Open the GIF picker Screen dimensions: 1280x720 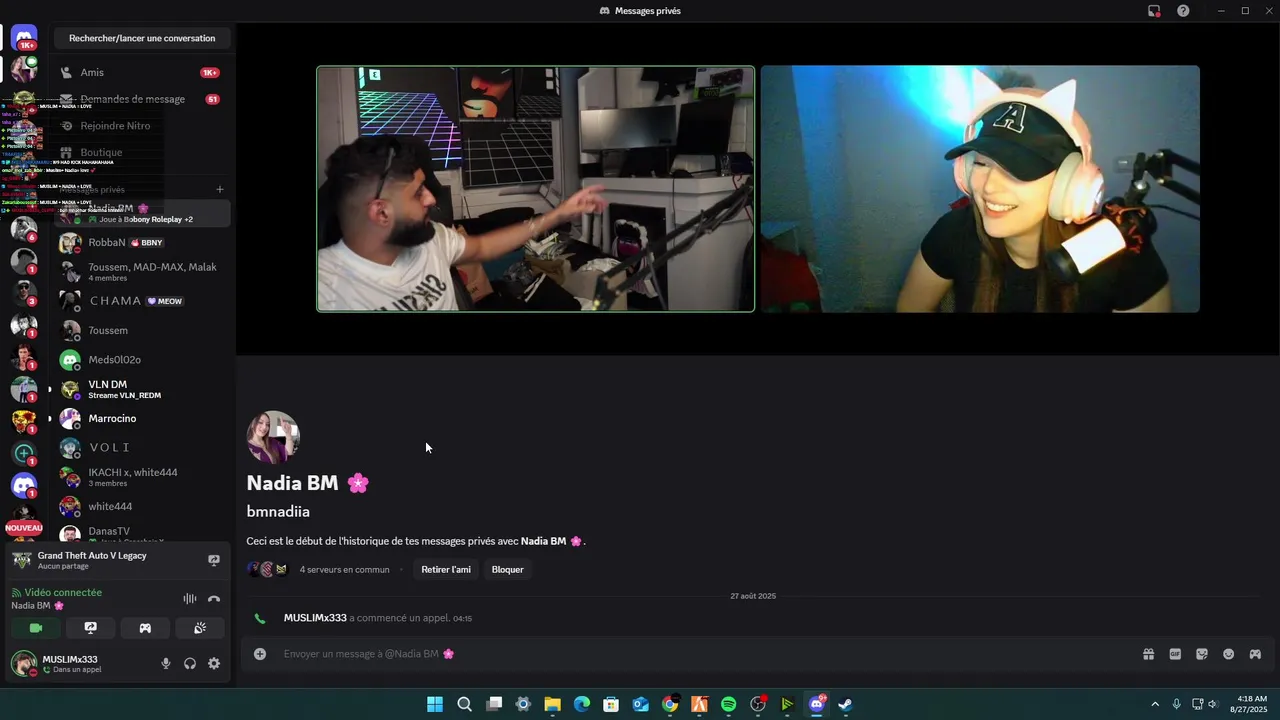(1175, 654)
